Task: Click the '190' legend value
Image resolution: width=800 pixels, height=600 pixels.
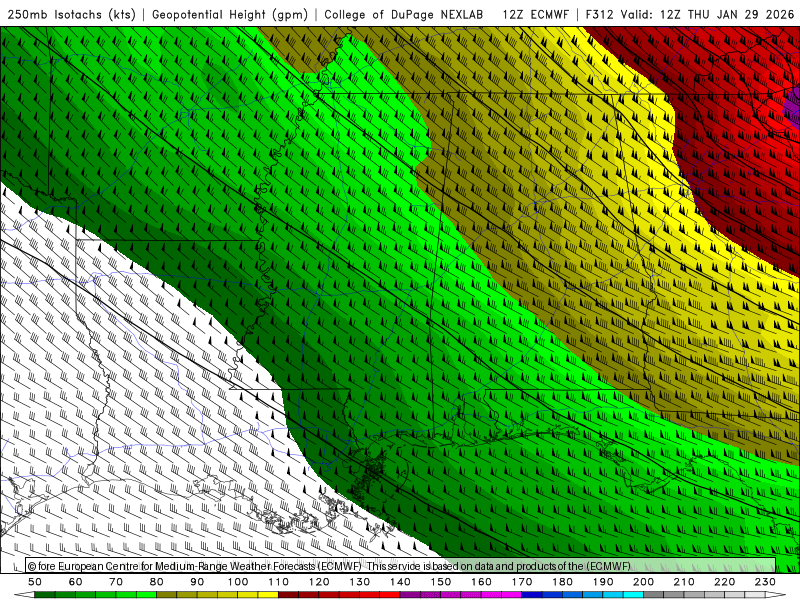Action: [x=603, y=582]
